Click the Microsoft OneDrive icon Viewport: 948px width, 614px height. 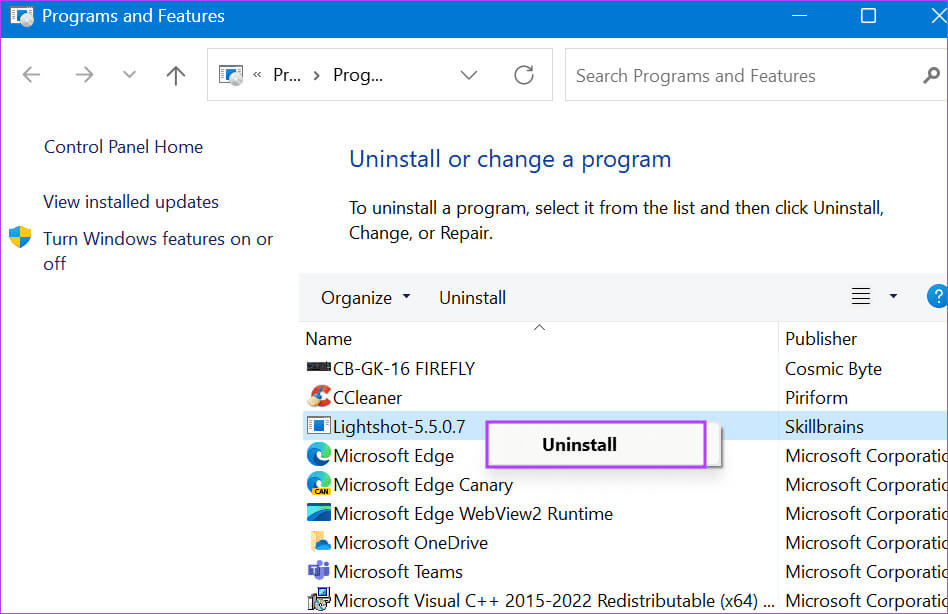(x=320, y=541)
